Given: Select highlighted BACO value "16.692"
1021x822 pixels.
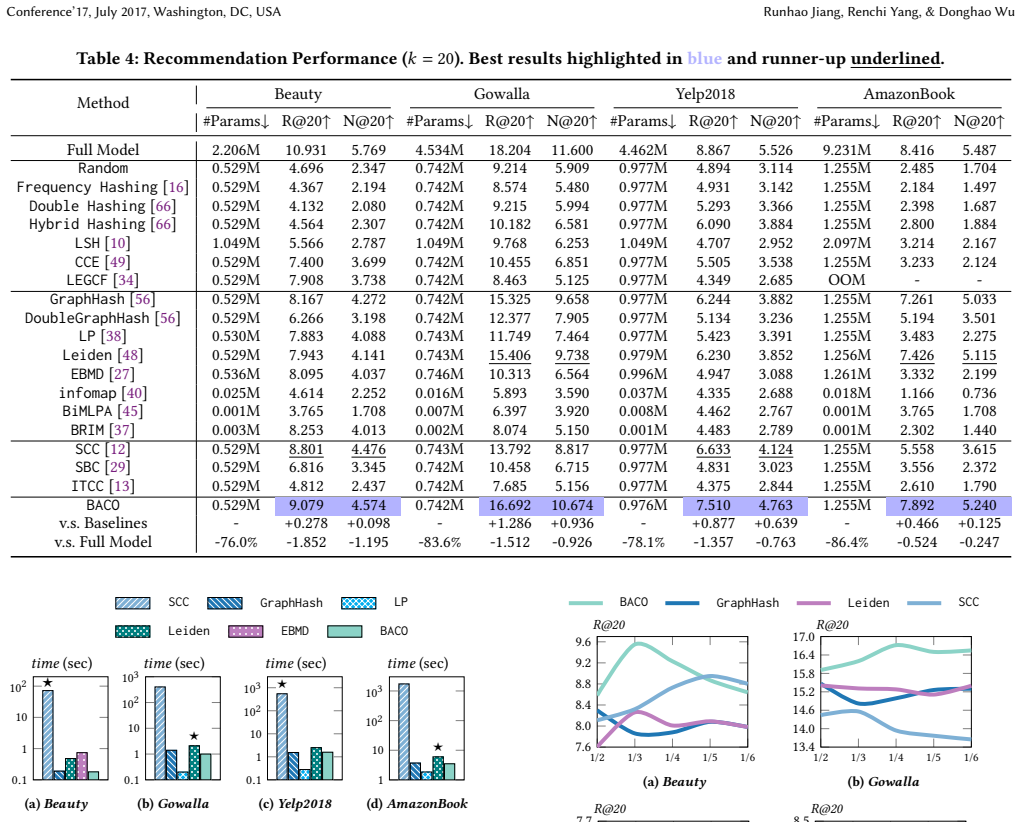Looking at the screenshot, I should 510,505.
